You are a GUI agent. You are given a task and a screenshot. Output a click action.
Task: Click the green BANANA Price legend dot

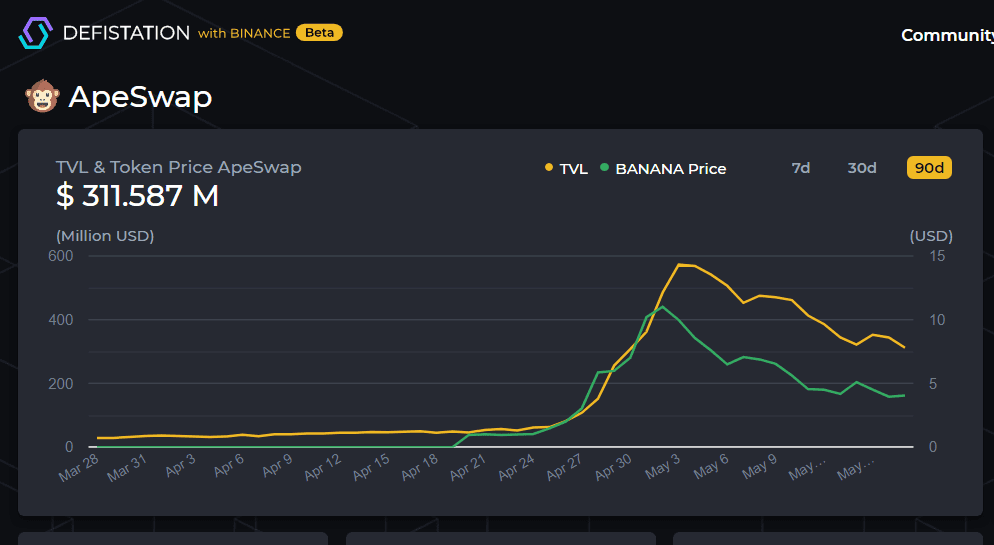604,168
